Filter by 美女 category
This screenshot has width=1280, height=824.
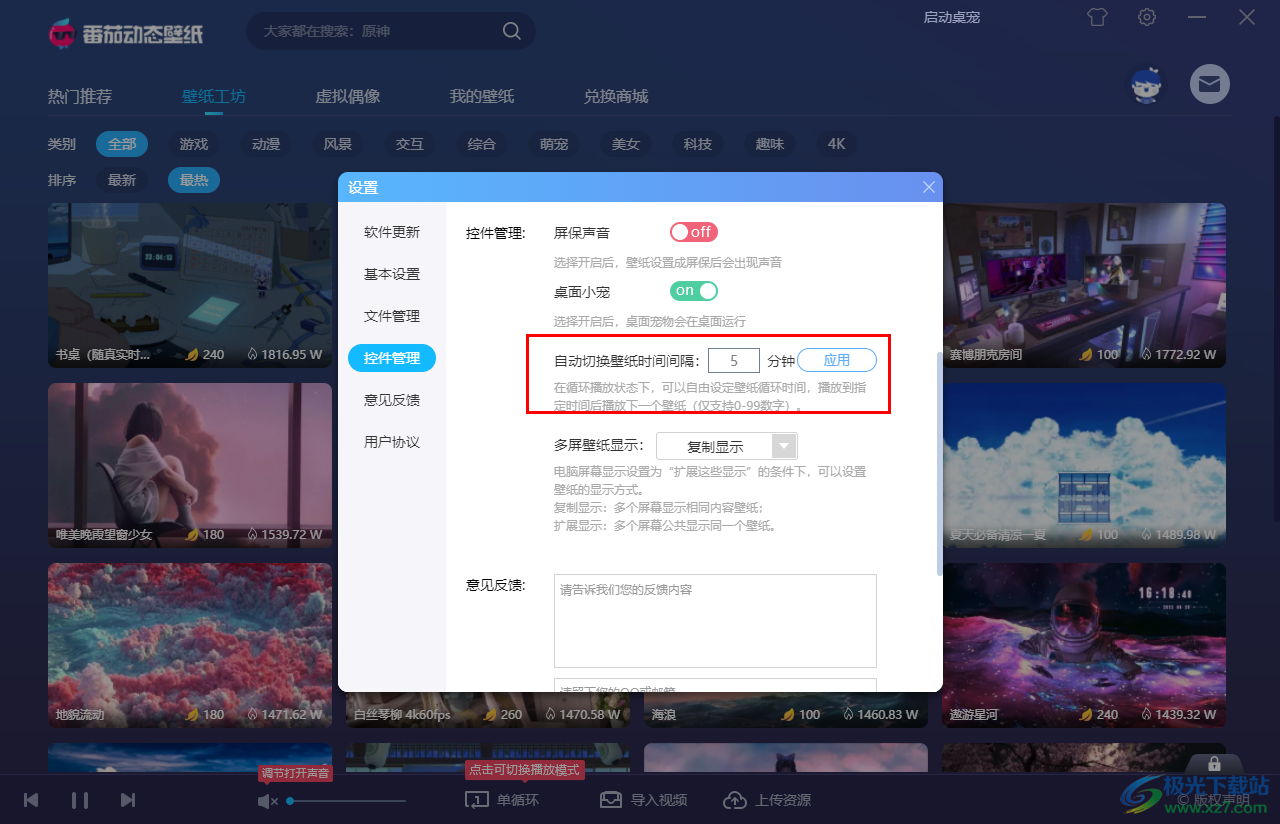pos(626,144)
